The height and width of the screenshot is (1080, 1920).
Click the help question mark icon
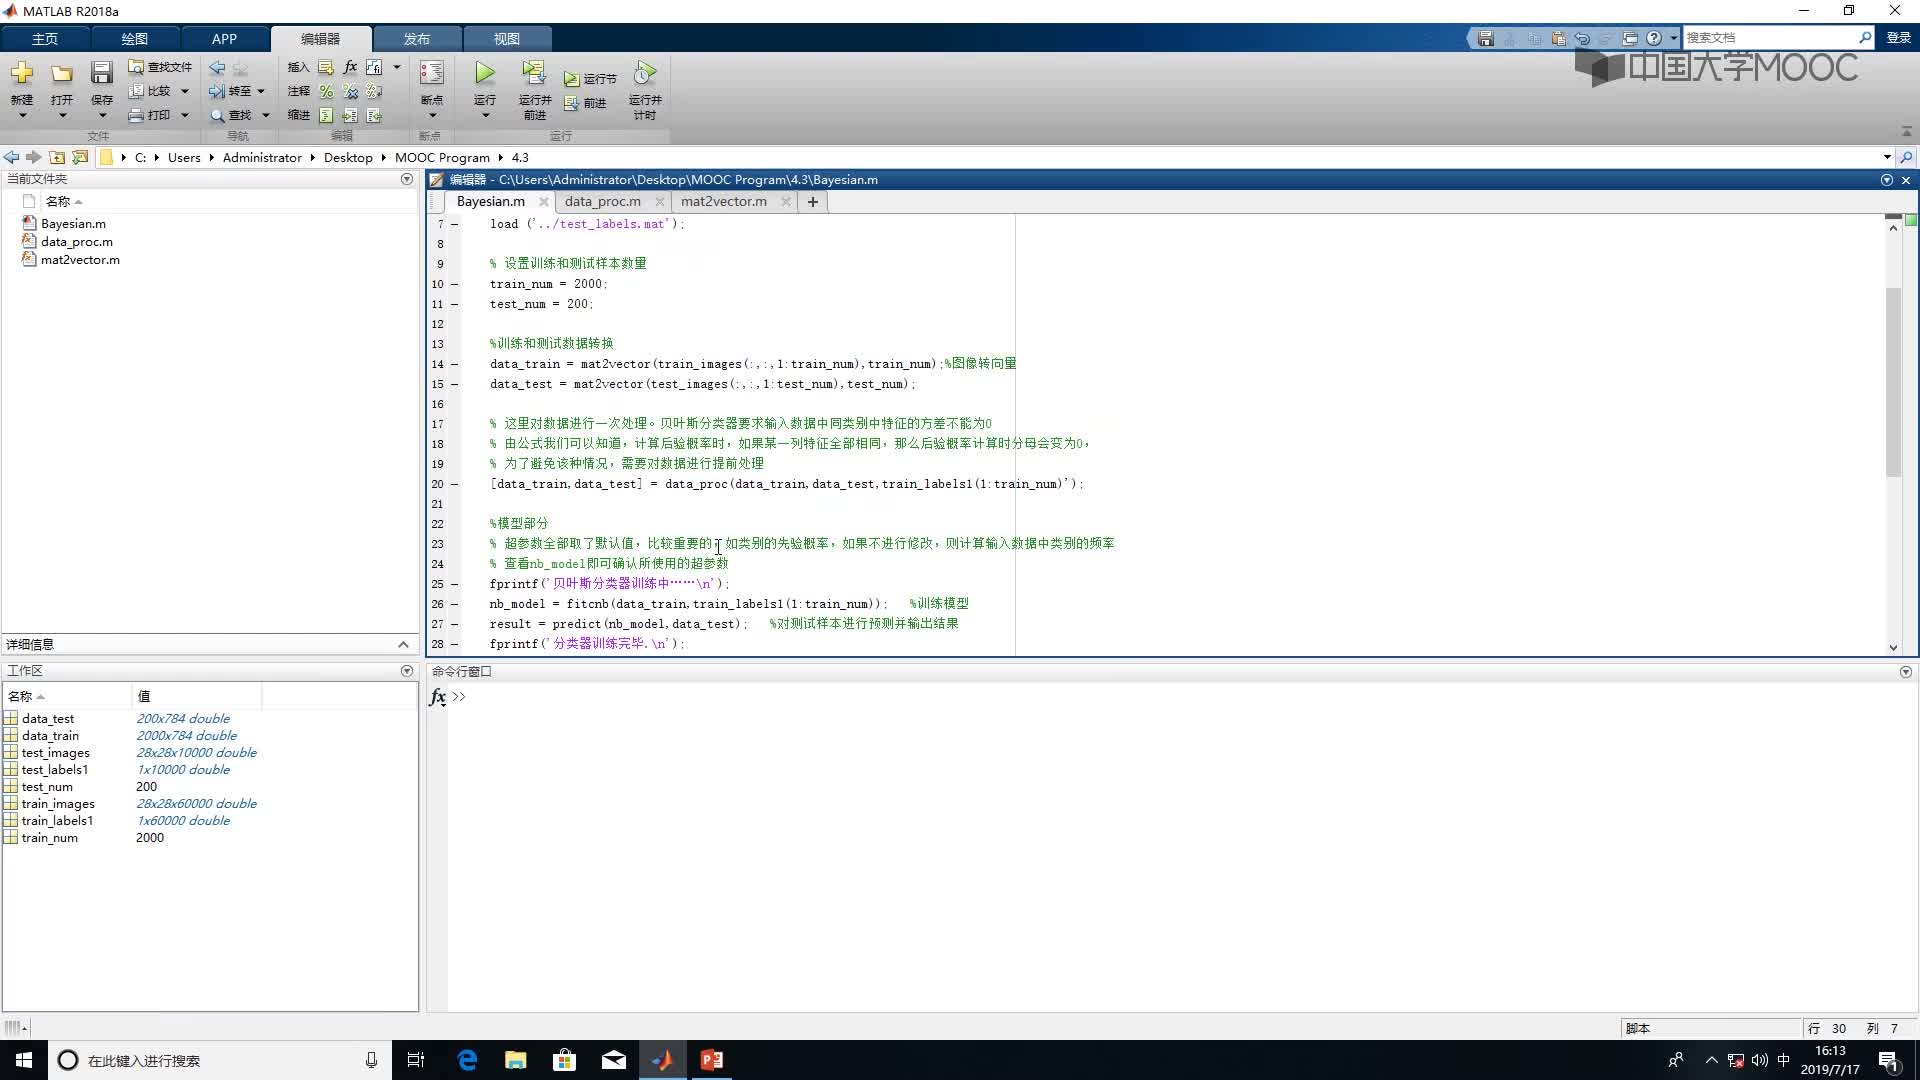(1654, 38)
